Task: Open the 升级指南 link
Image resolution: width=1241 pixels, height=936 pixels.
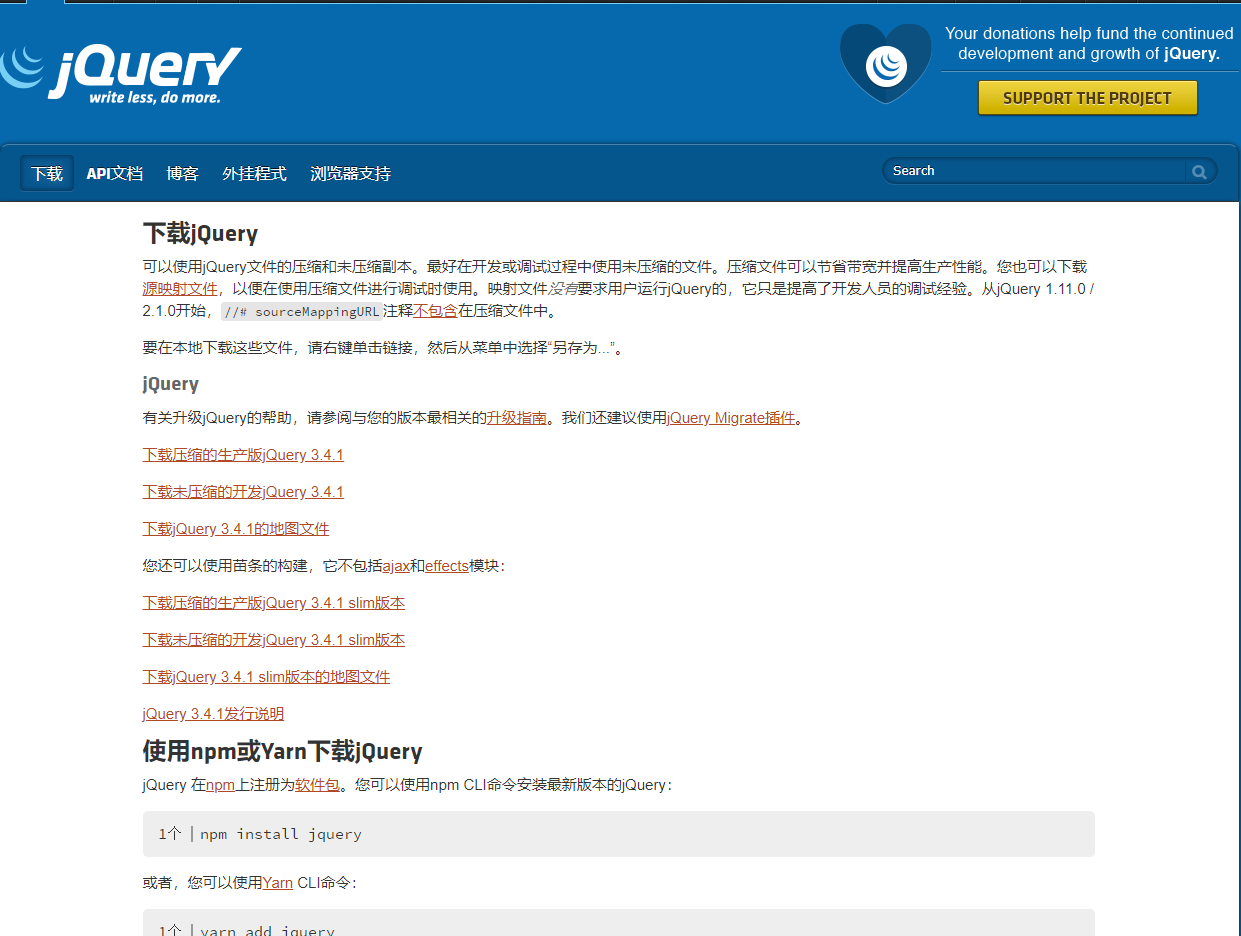Action: [x=517, y=418]
